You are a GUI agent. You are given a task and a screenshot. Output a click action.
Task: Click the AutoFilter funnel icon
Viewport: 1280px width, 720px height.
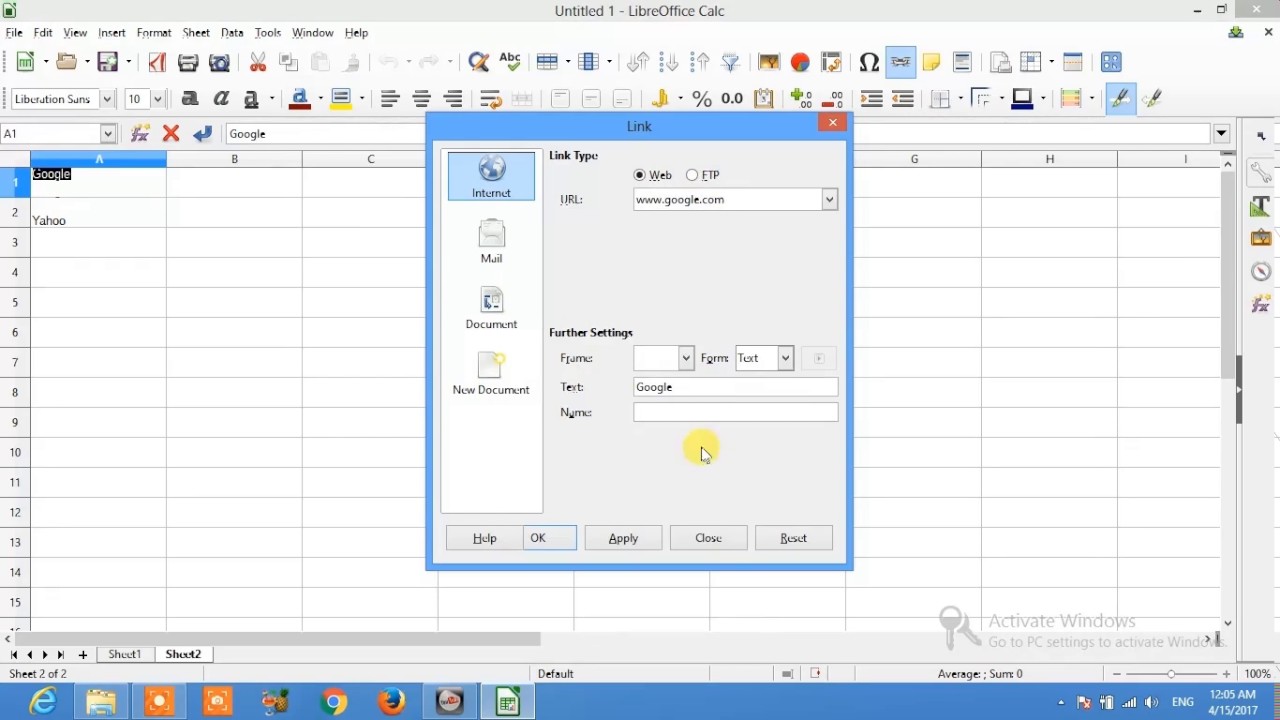coord(731,62)
